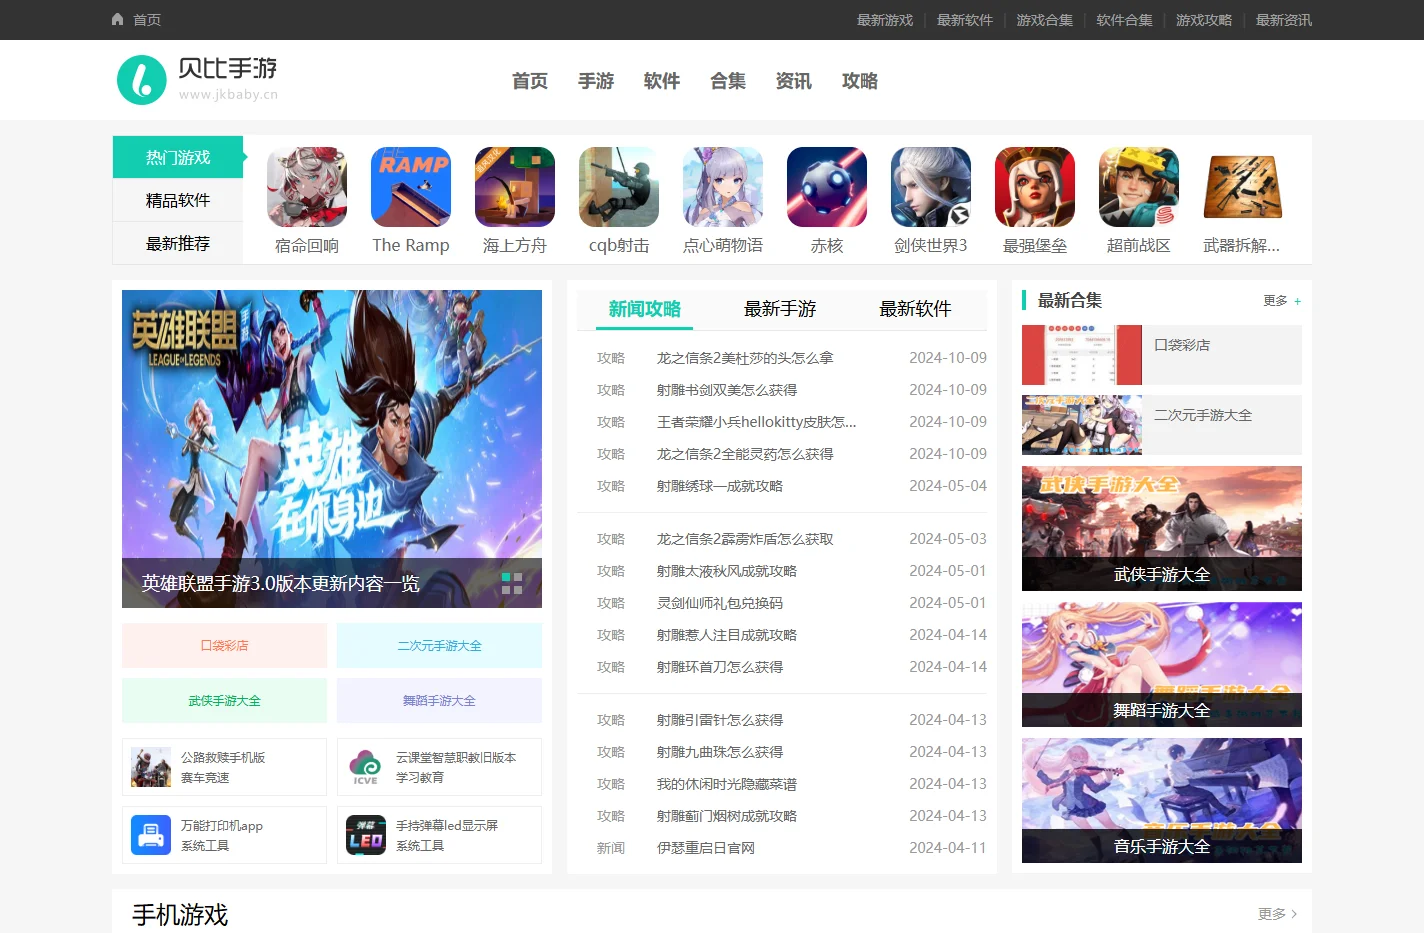Click the green 武侠手游大全 tag button

pos(224,701)
